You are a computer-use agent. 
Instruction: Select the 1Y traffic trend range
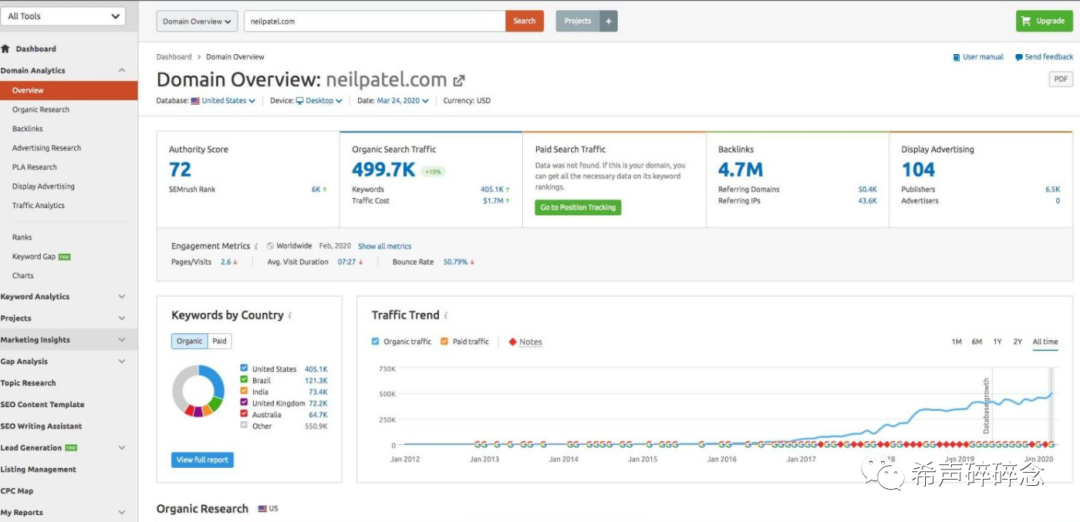click(997, 342)
